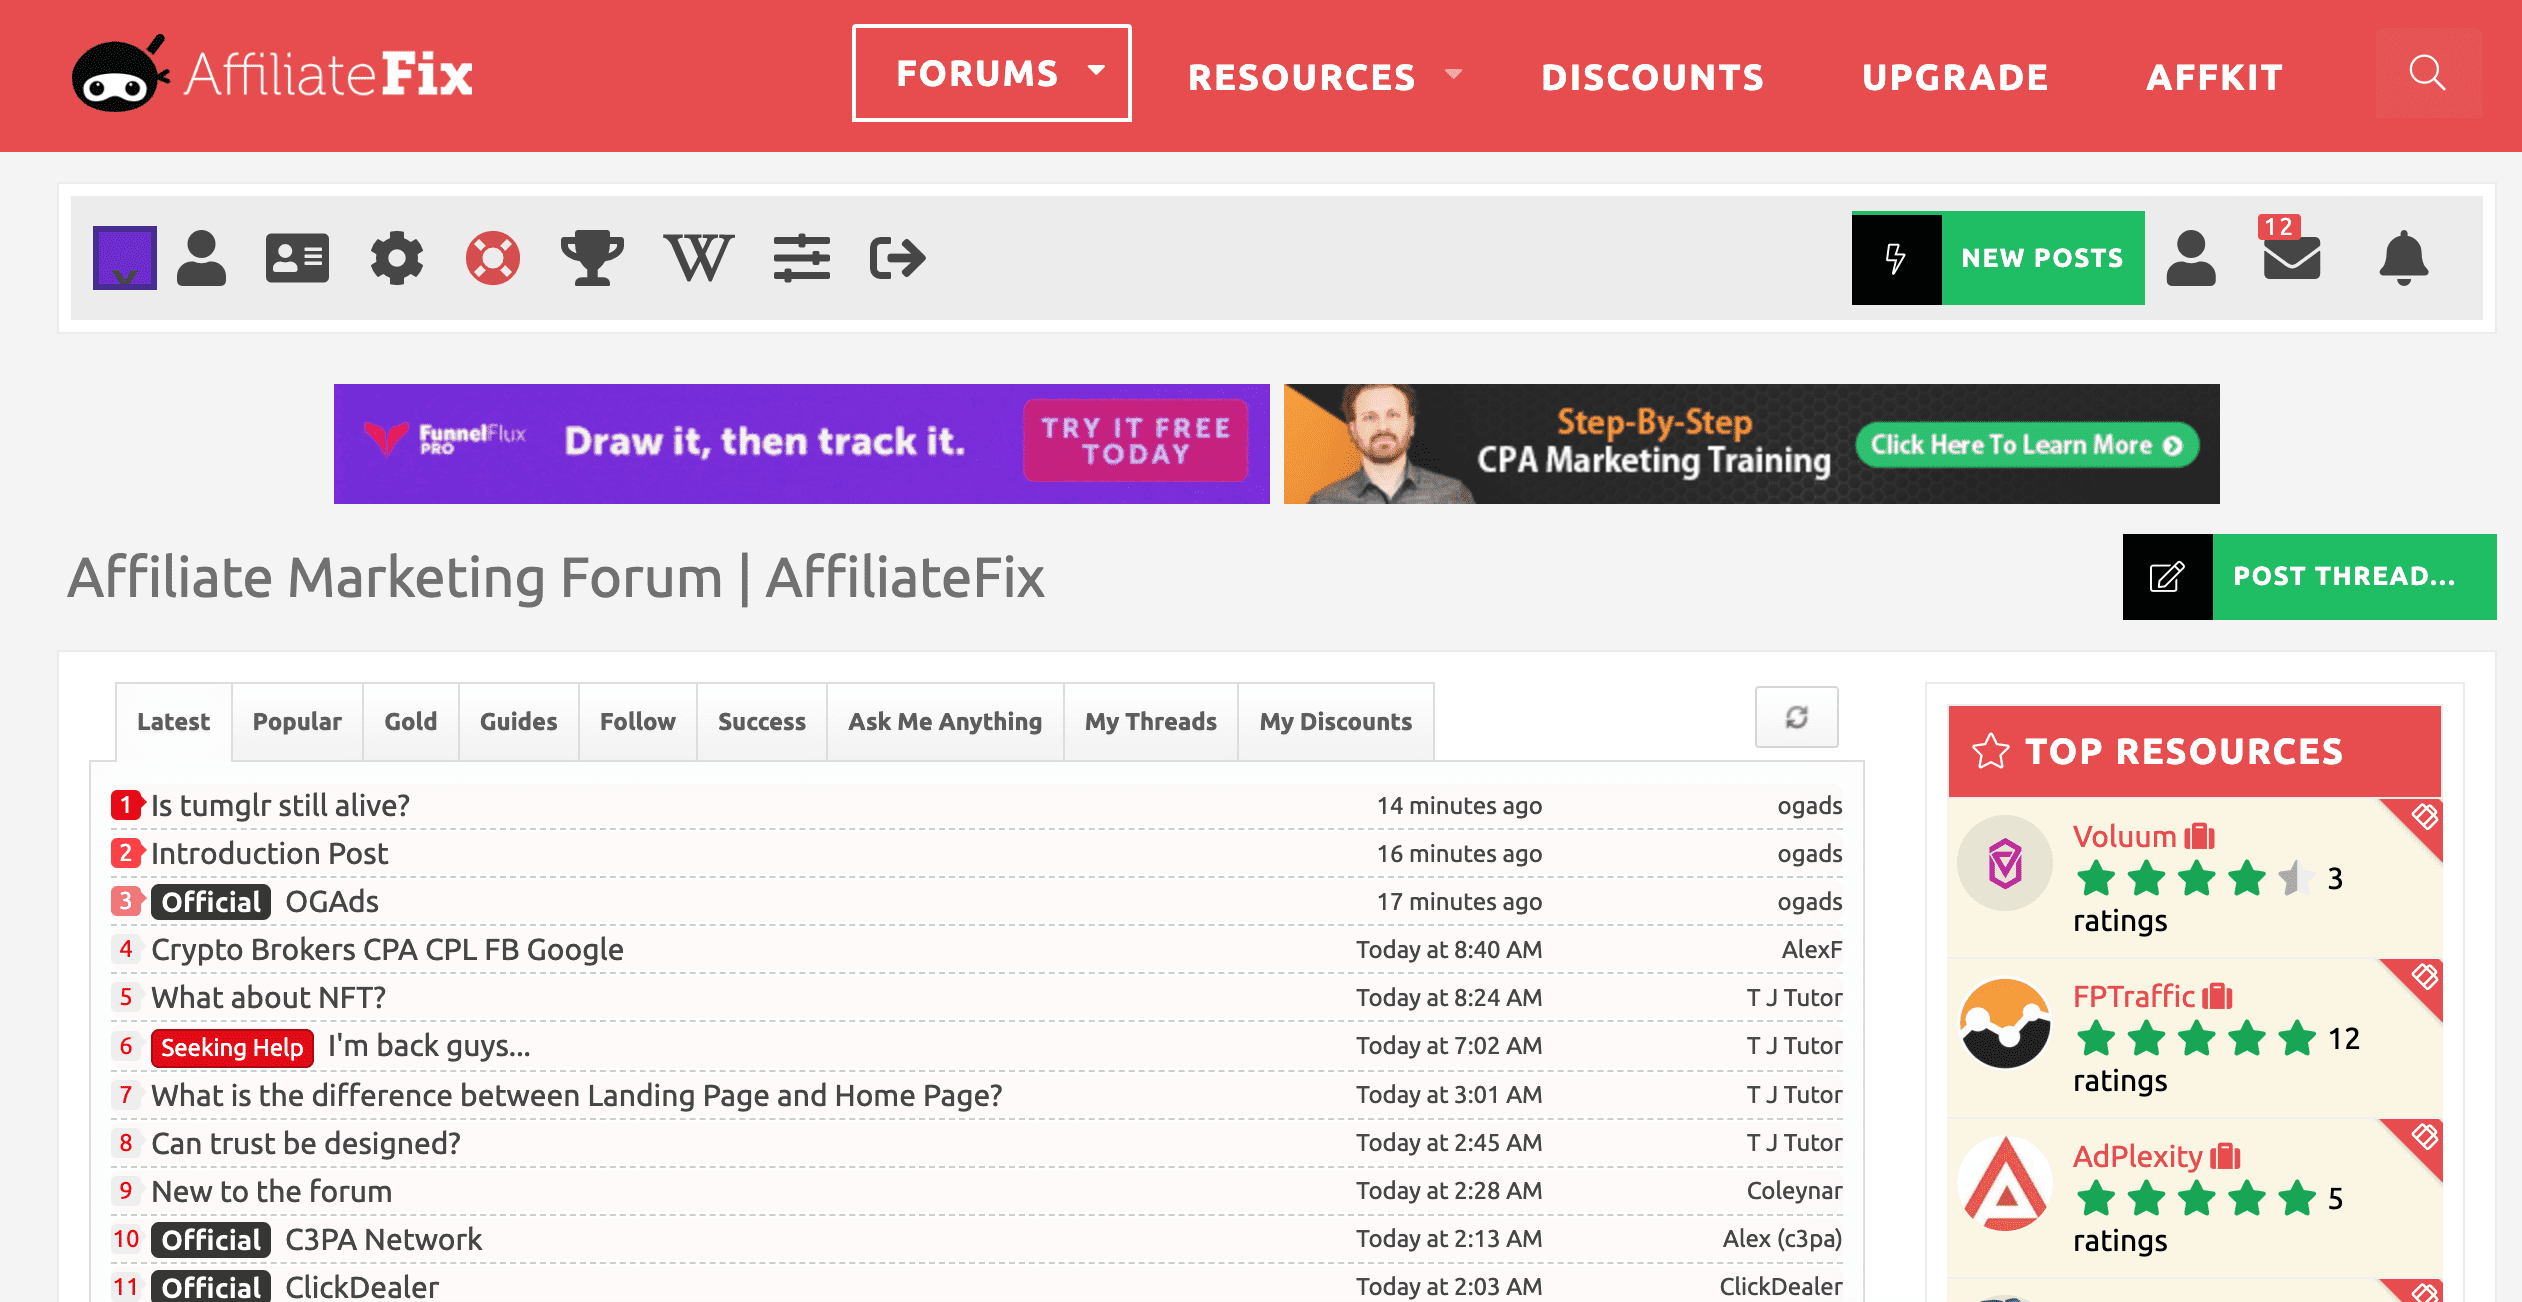Image resolution: width=2522 pixels, height=1302 pixels.
Task: Click the search magnifier icon
Action: 2427,73
